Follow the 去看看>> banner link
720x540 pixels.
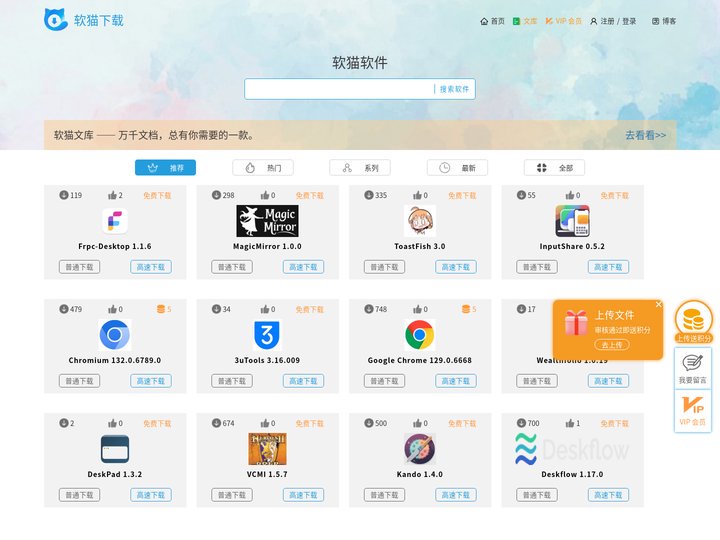coord(645,135)
